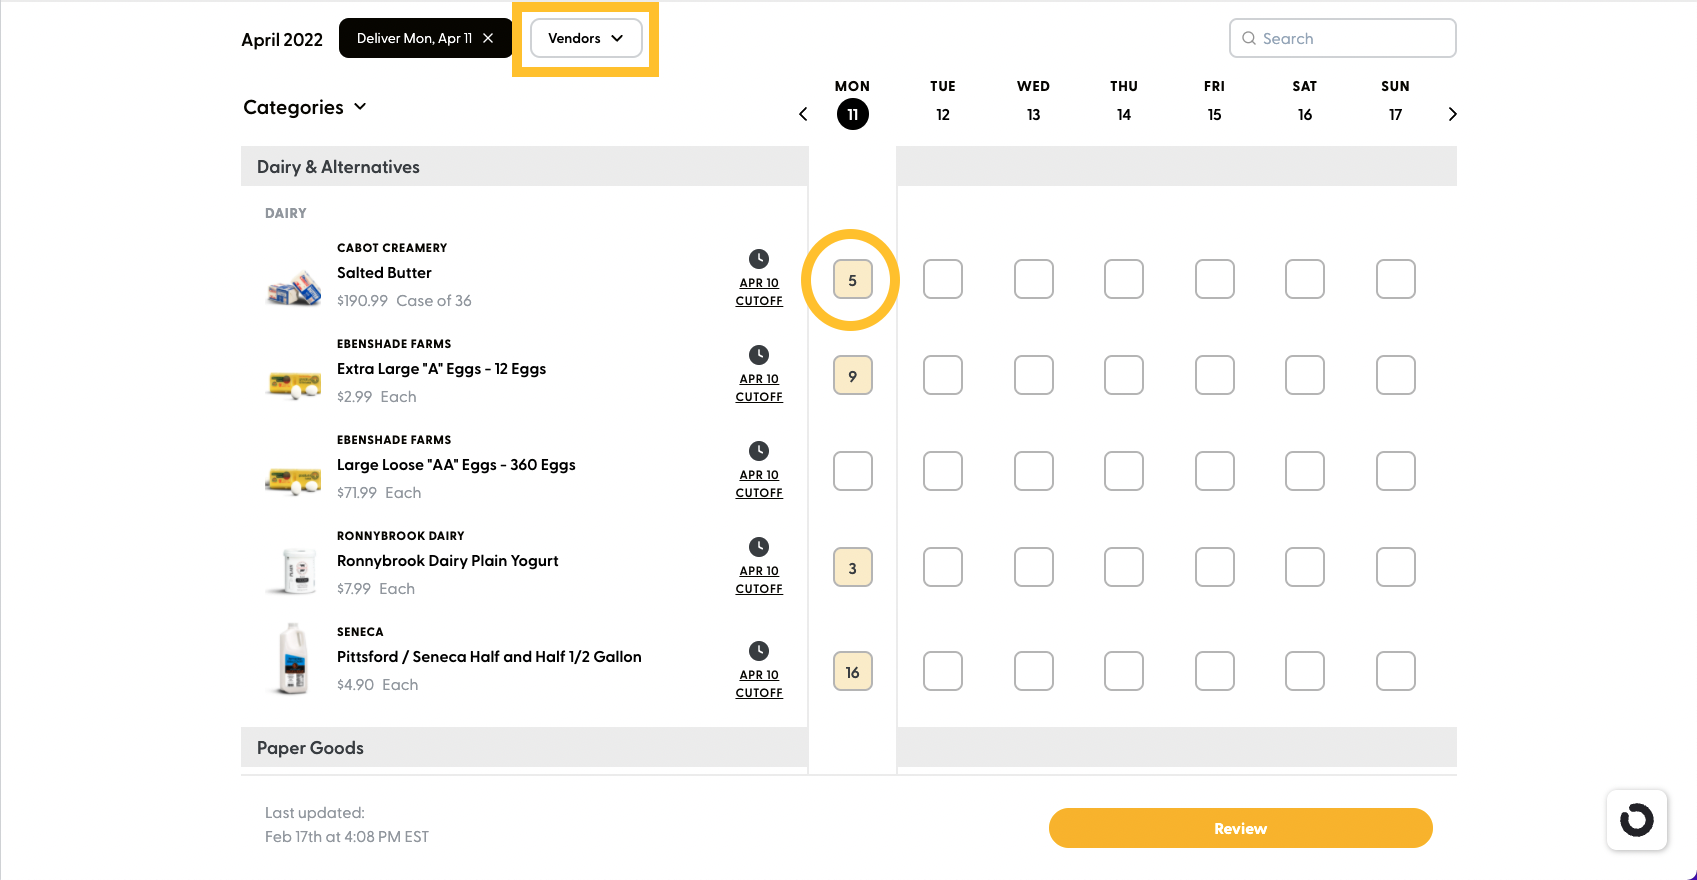This screenshot has height=880, width=1697.
Task: Click Tuesday quantity box for Salted Butter
Action: click(x=943, y=279)
